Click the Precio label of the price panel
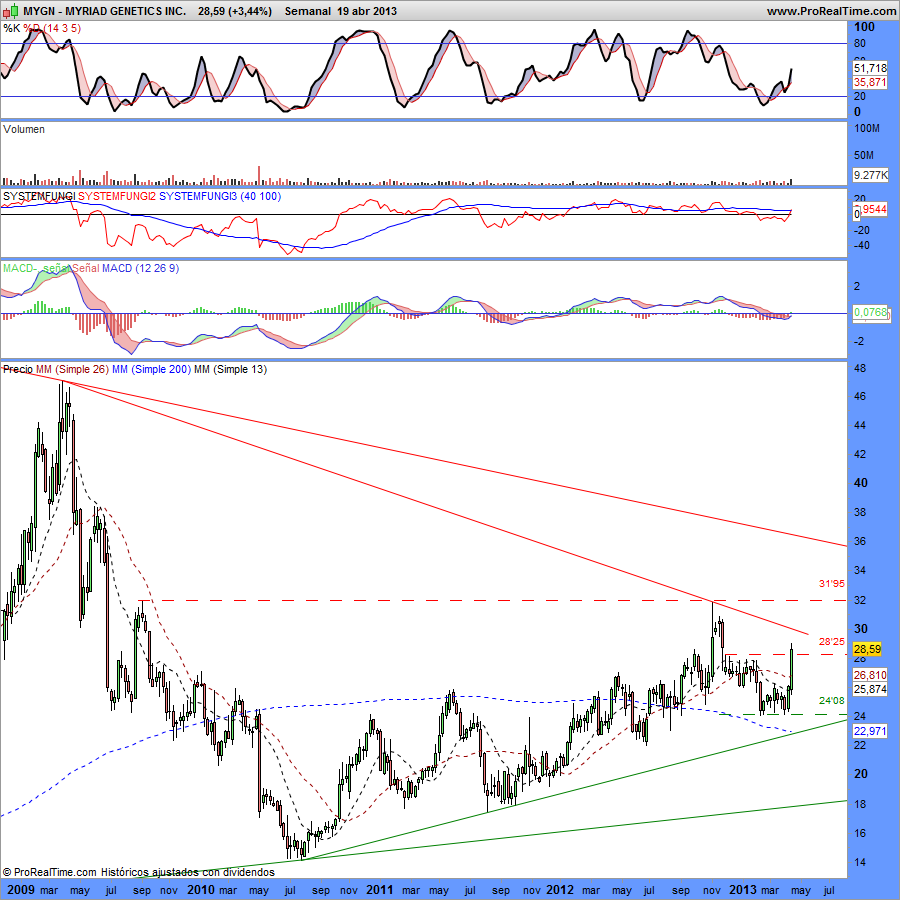Viewport: 900px width, 900px height. pos(18,369)
